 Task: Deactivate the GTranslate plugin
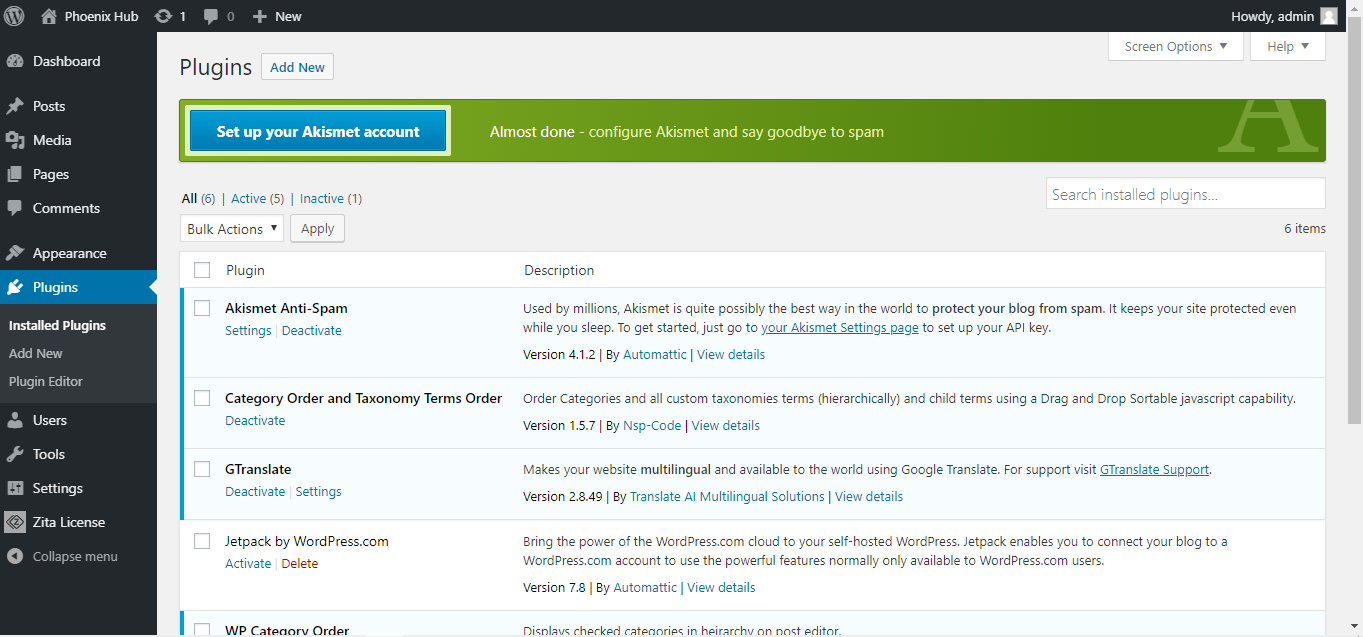point(255,492)
